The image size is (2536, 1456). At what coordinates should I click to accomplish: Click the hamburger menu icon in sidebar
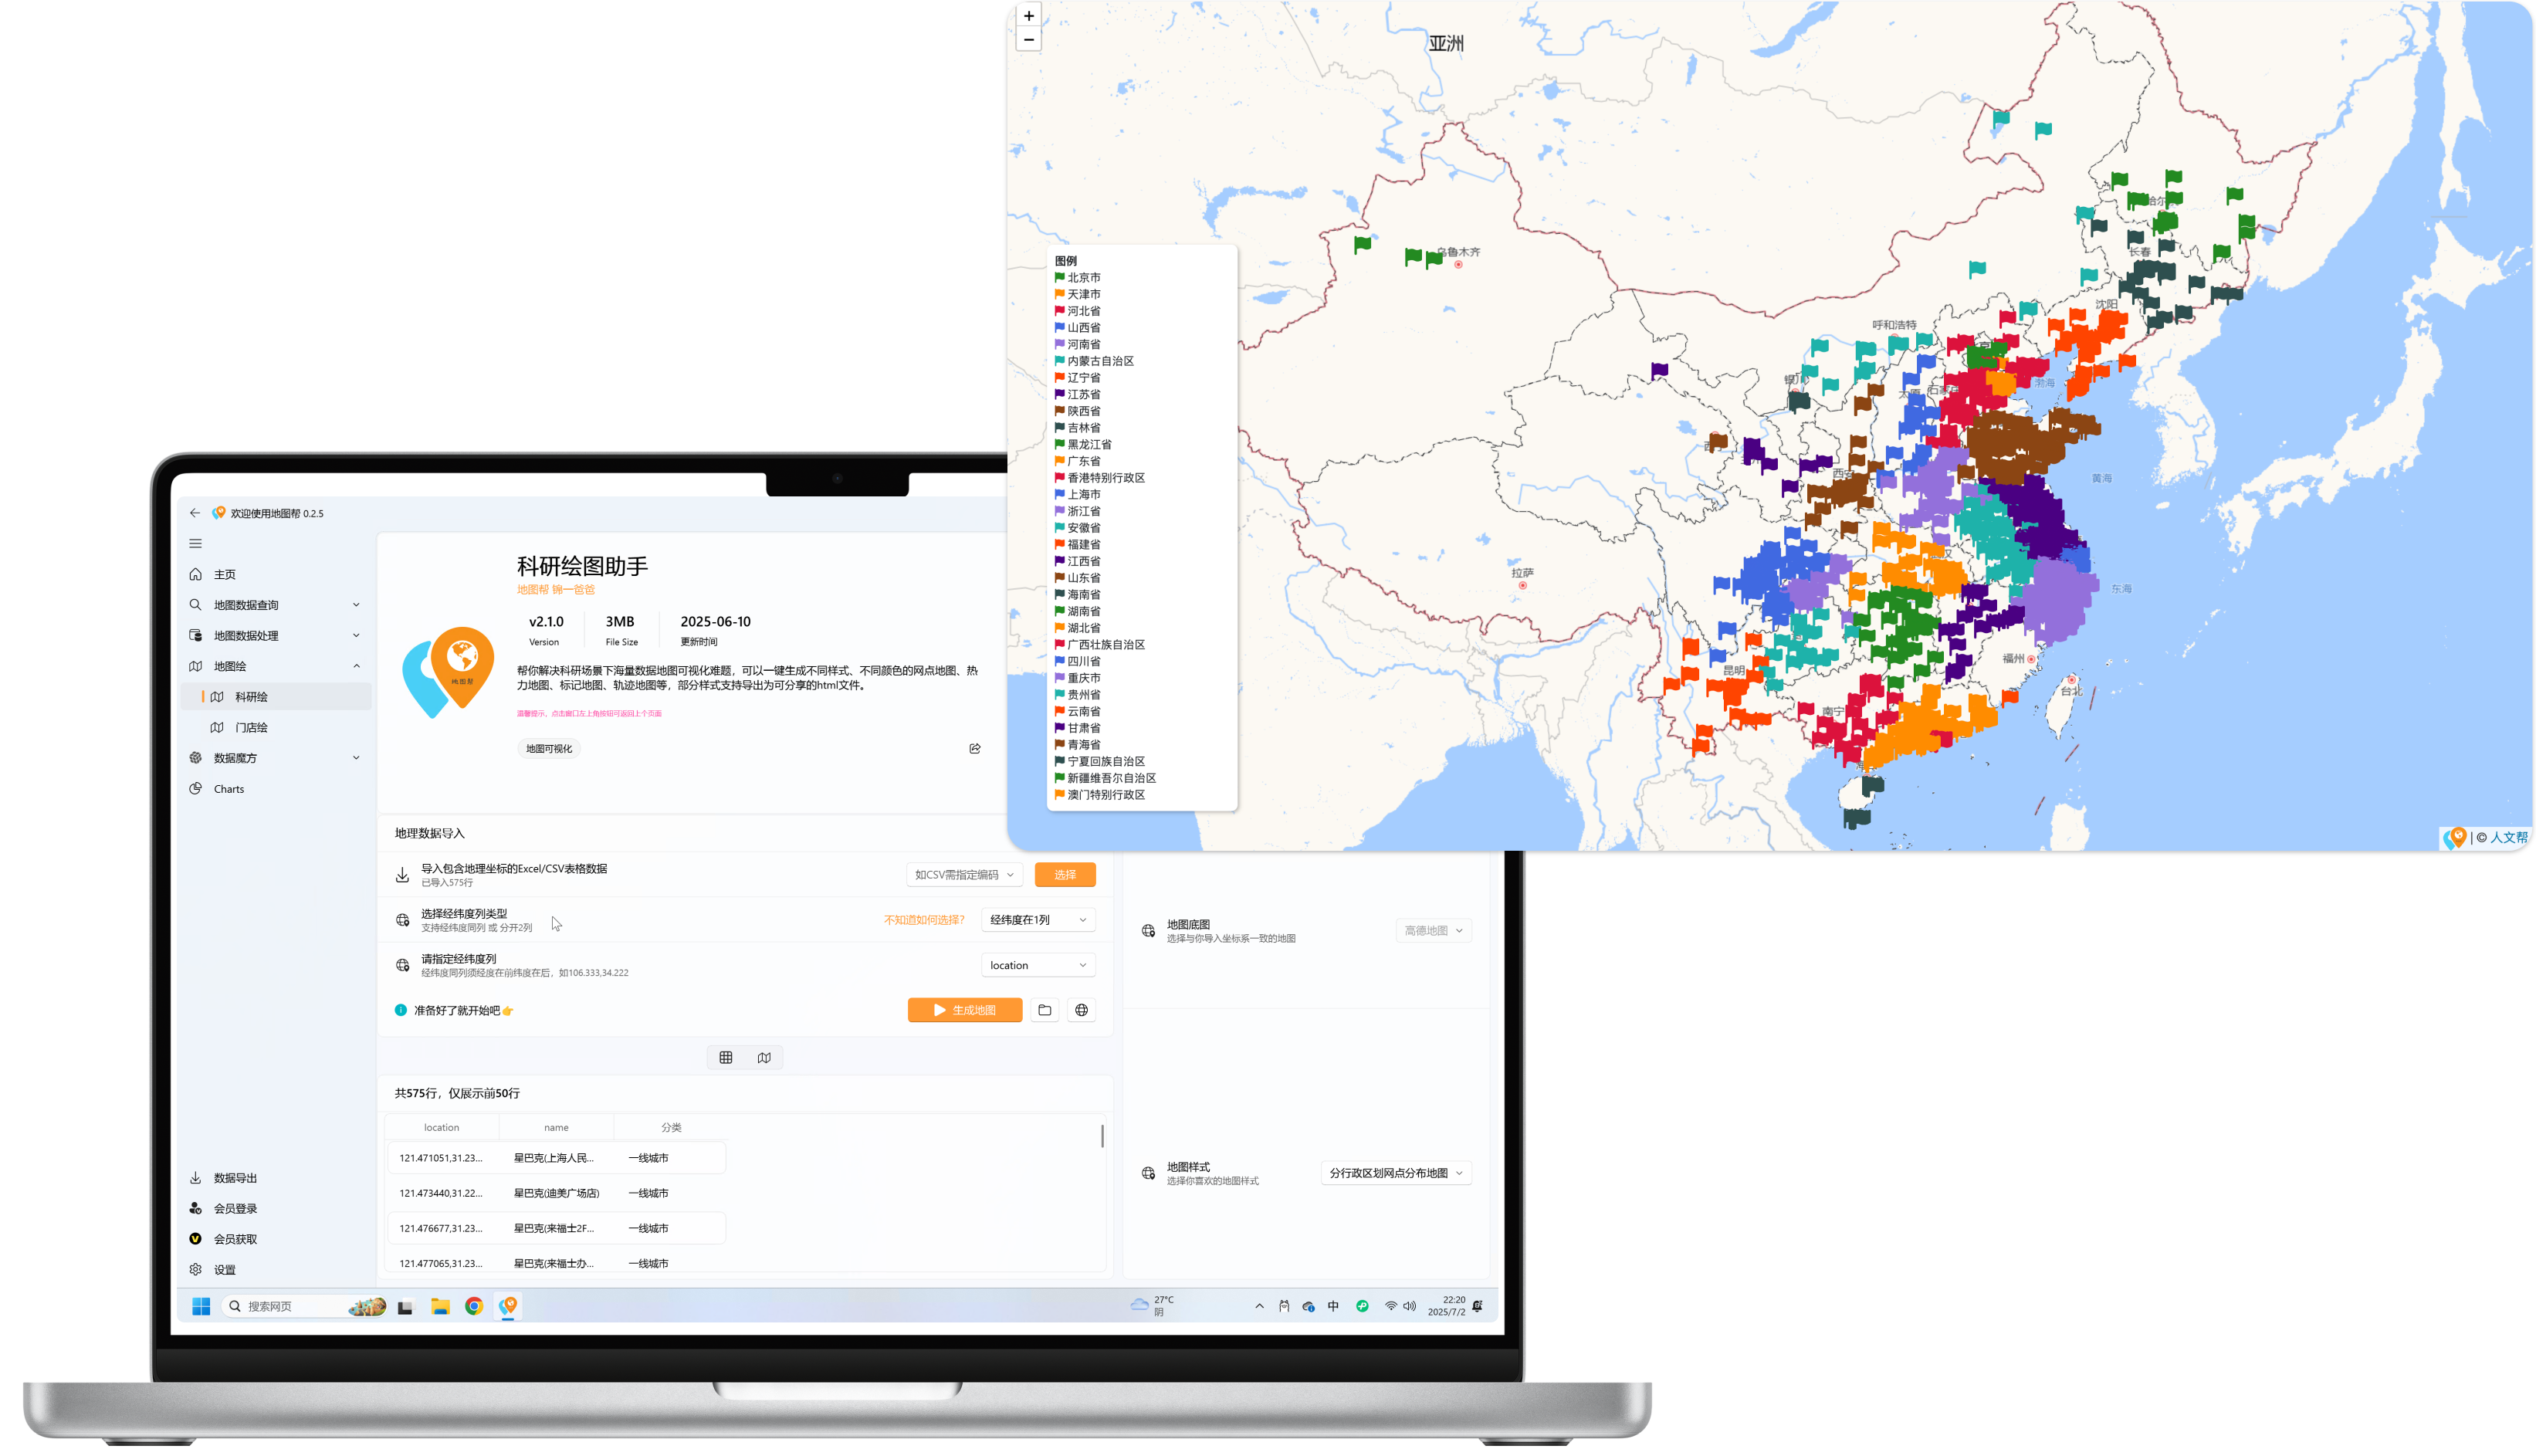pyautogui.click(x=195, y=544)
